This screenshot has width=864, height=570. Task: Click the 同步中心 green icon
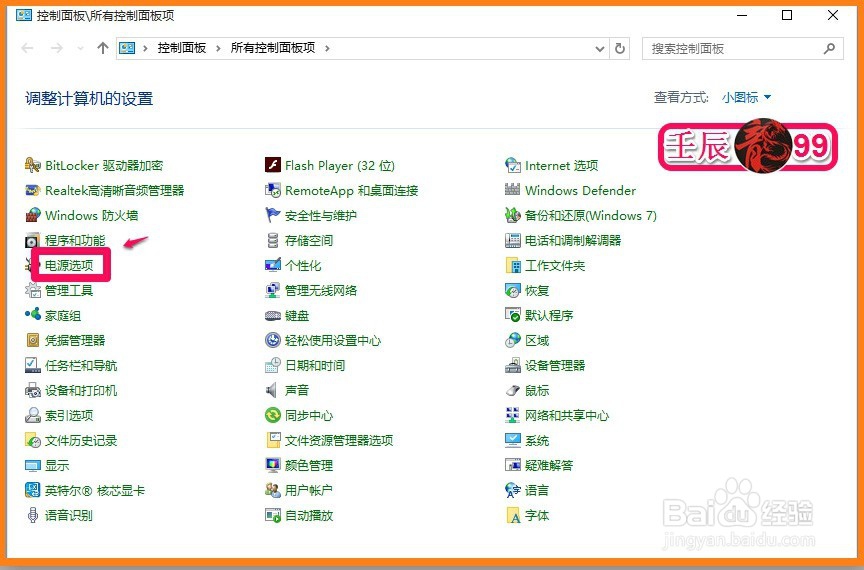pyautogui.click(x=273, y=415)
